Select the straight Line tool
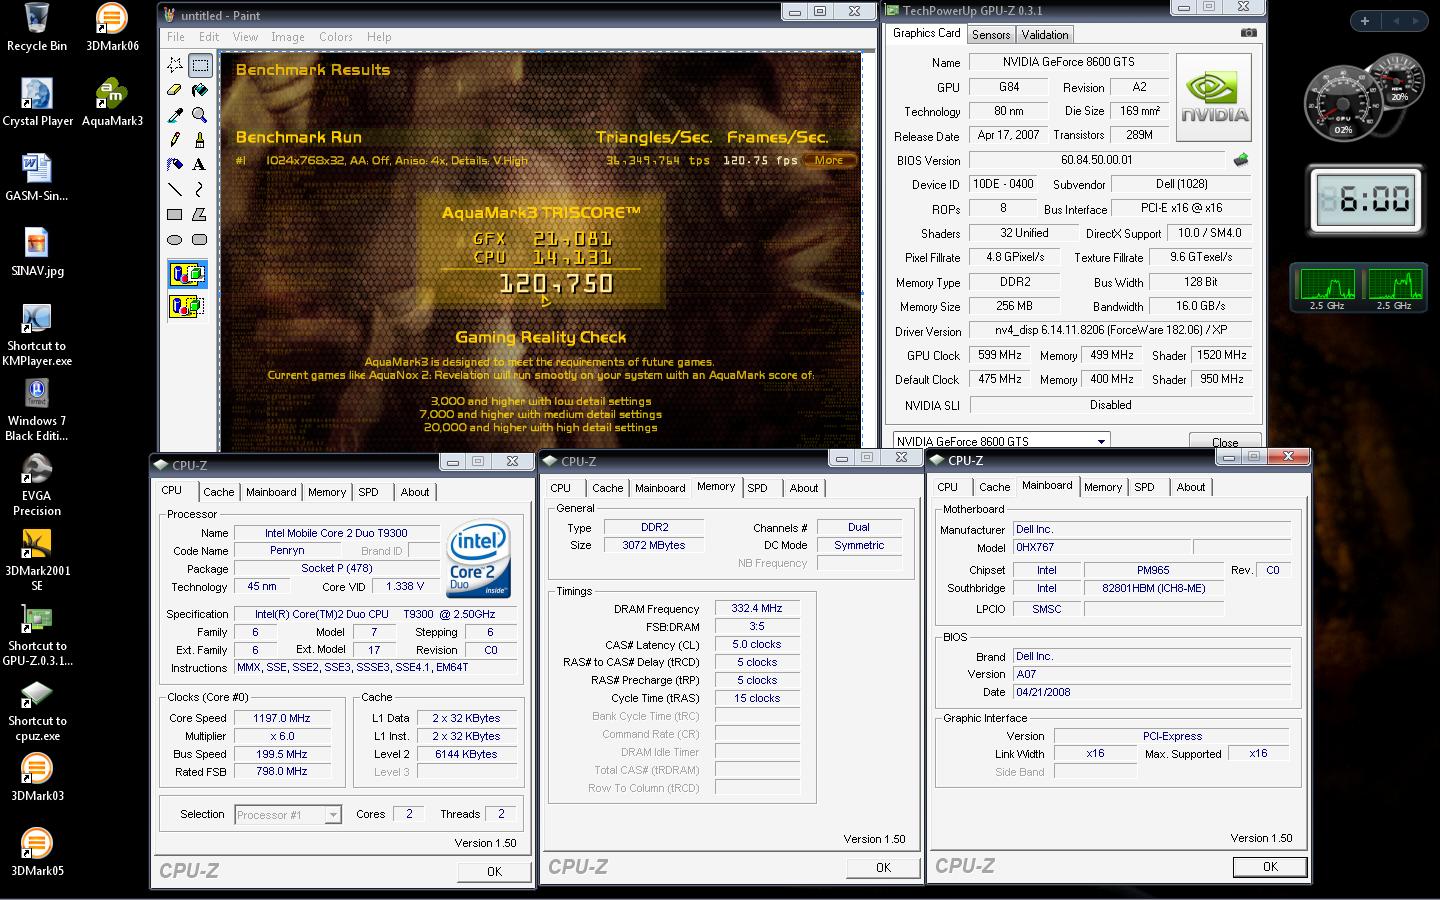 [x=175, y=190]
